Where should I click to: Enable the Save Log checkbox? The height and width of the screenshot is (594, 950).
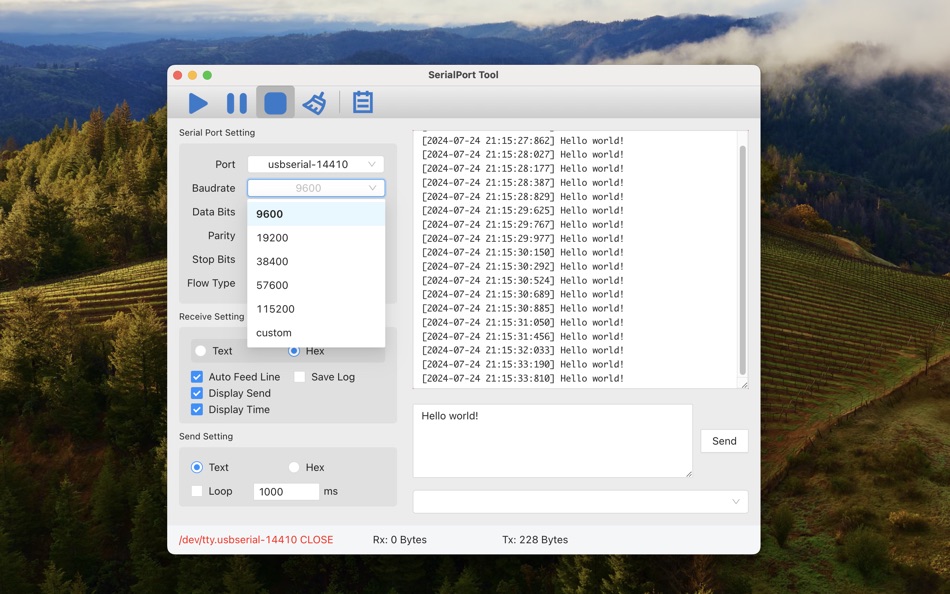point(298,377)
